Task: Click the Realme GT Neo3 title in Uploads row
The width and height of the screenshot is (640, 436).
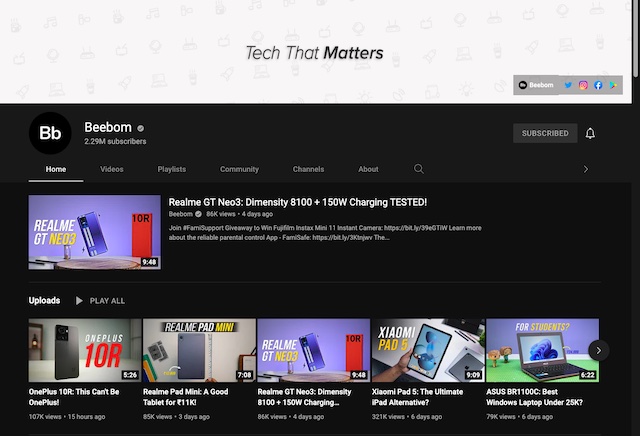Action: click(x=304, y=397)
